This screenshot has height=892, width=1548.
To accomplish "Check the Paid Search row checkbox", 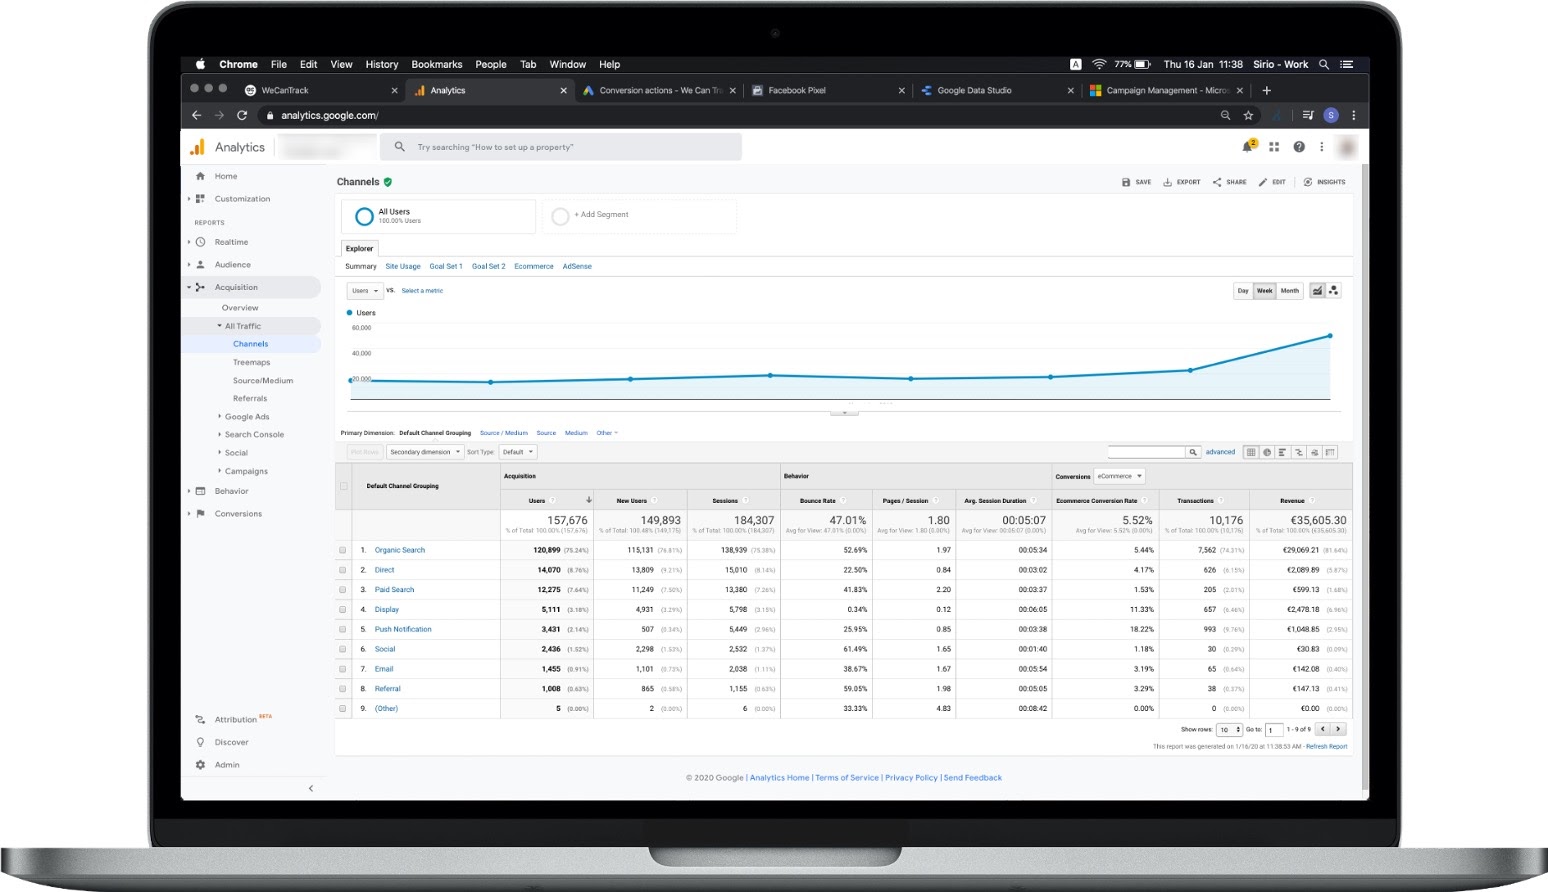I will [x=343, y=590].
